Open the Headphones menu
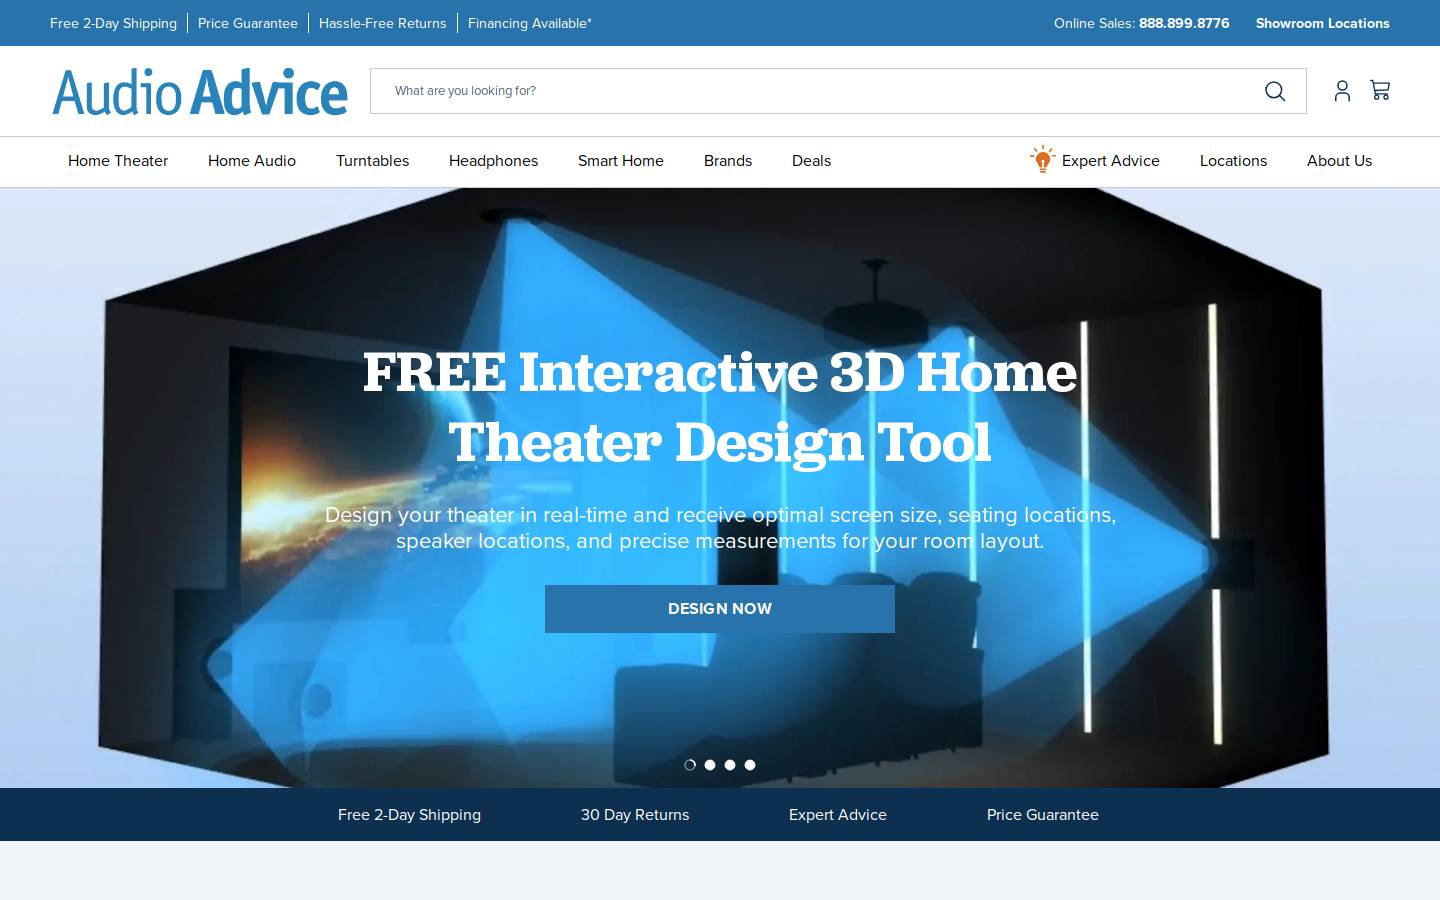The height and width of the screenshot is (900, 1440). pyautogui.click(x=493, y=161)
